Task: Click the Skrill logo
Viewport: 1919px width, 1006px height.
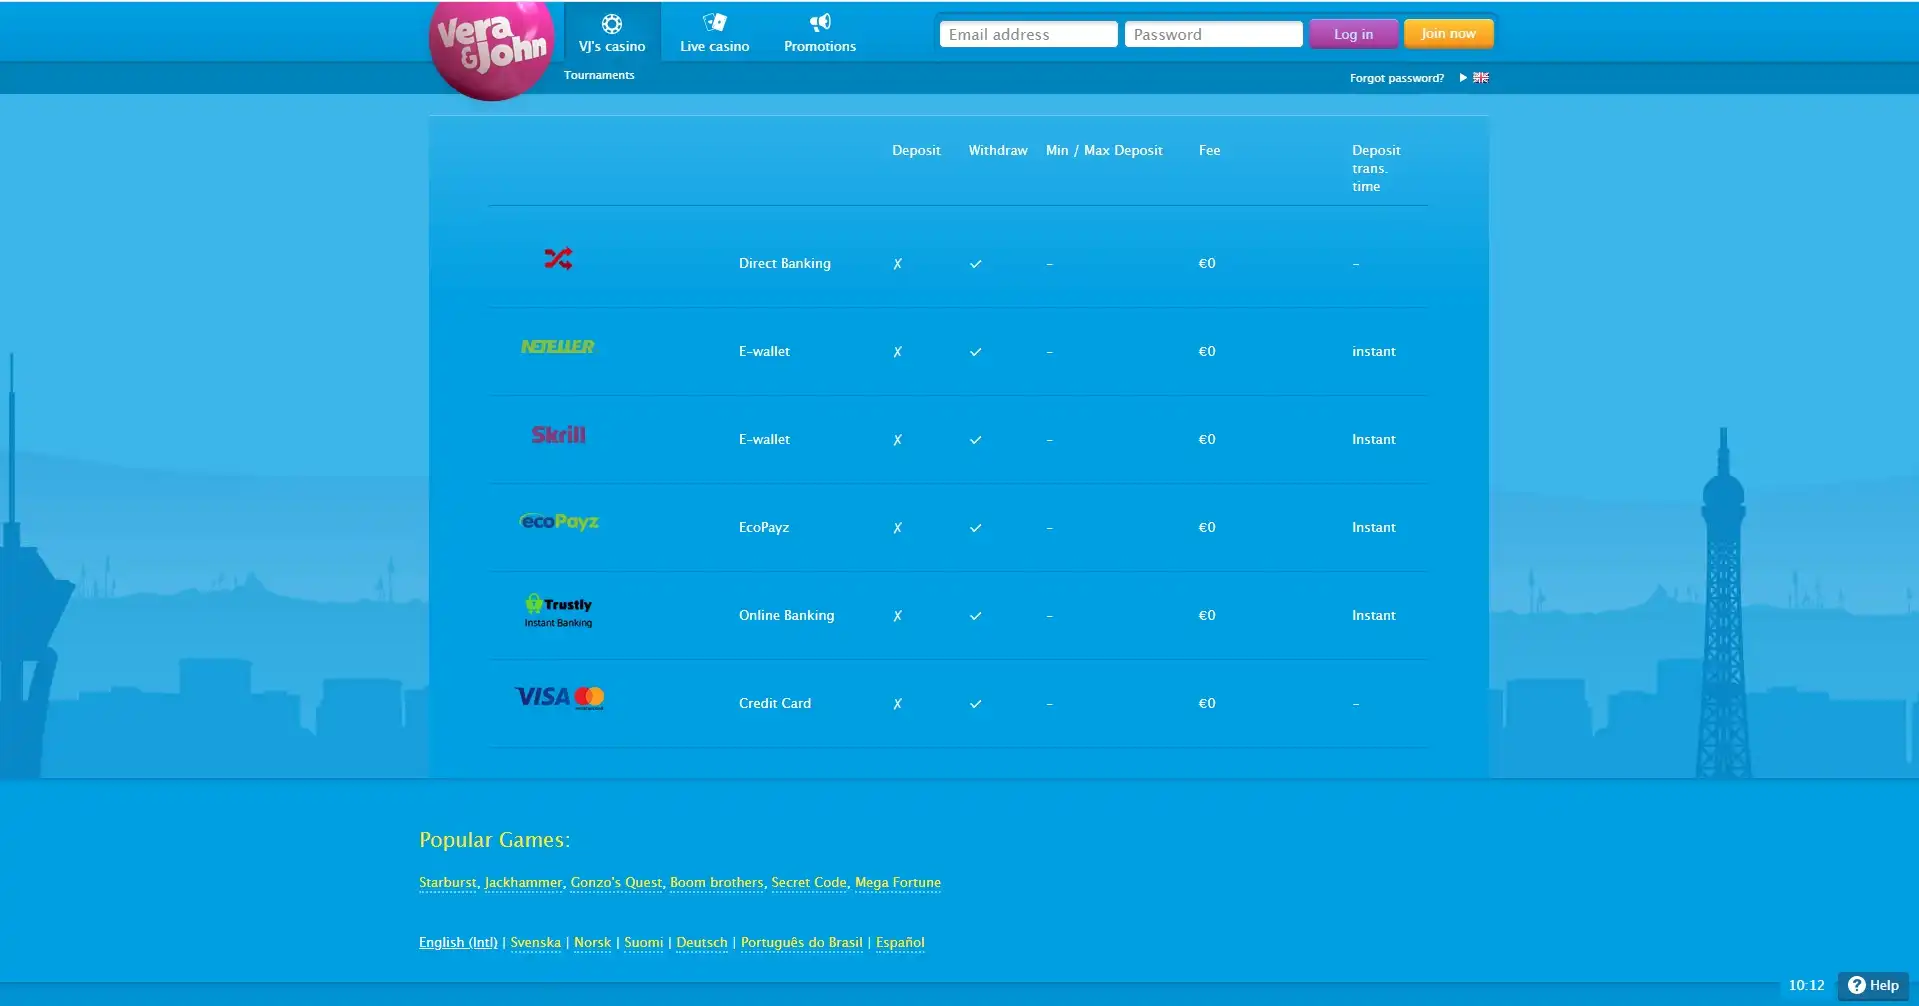Action: [558, 434]
